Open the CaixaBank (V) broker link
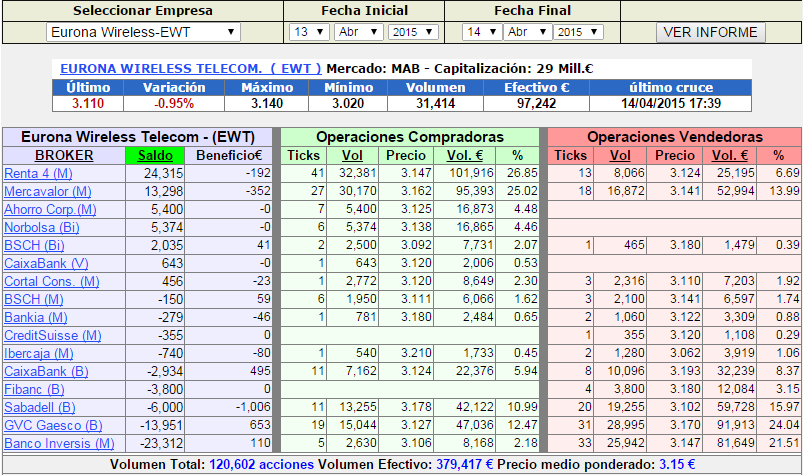The image size is (803, 475). (45, 263)
